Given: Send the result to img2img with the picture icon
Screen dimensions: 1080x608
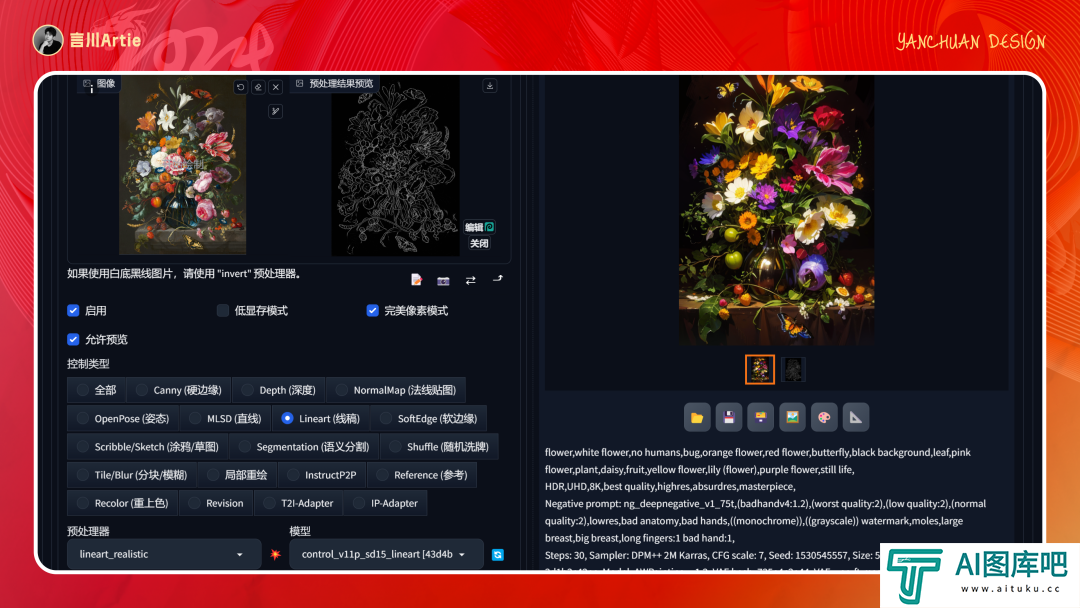Looking at the screenshot, I should (792, 417).
